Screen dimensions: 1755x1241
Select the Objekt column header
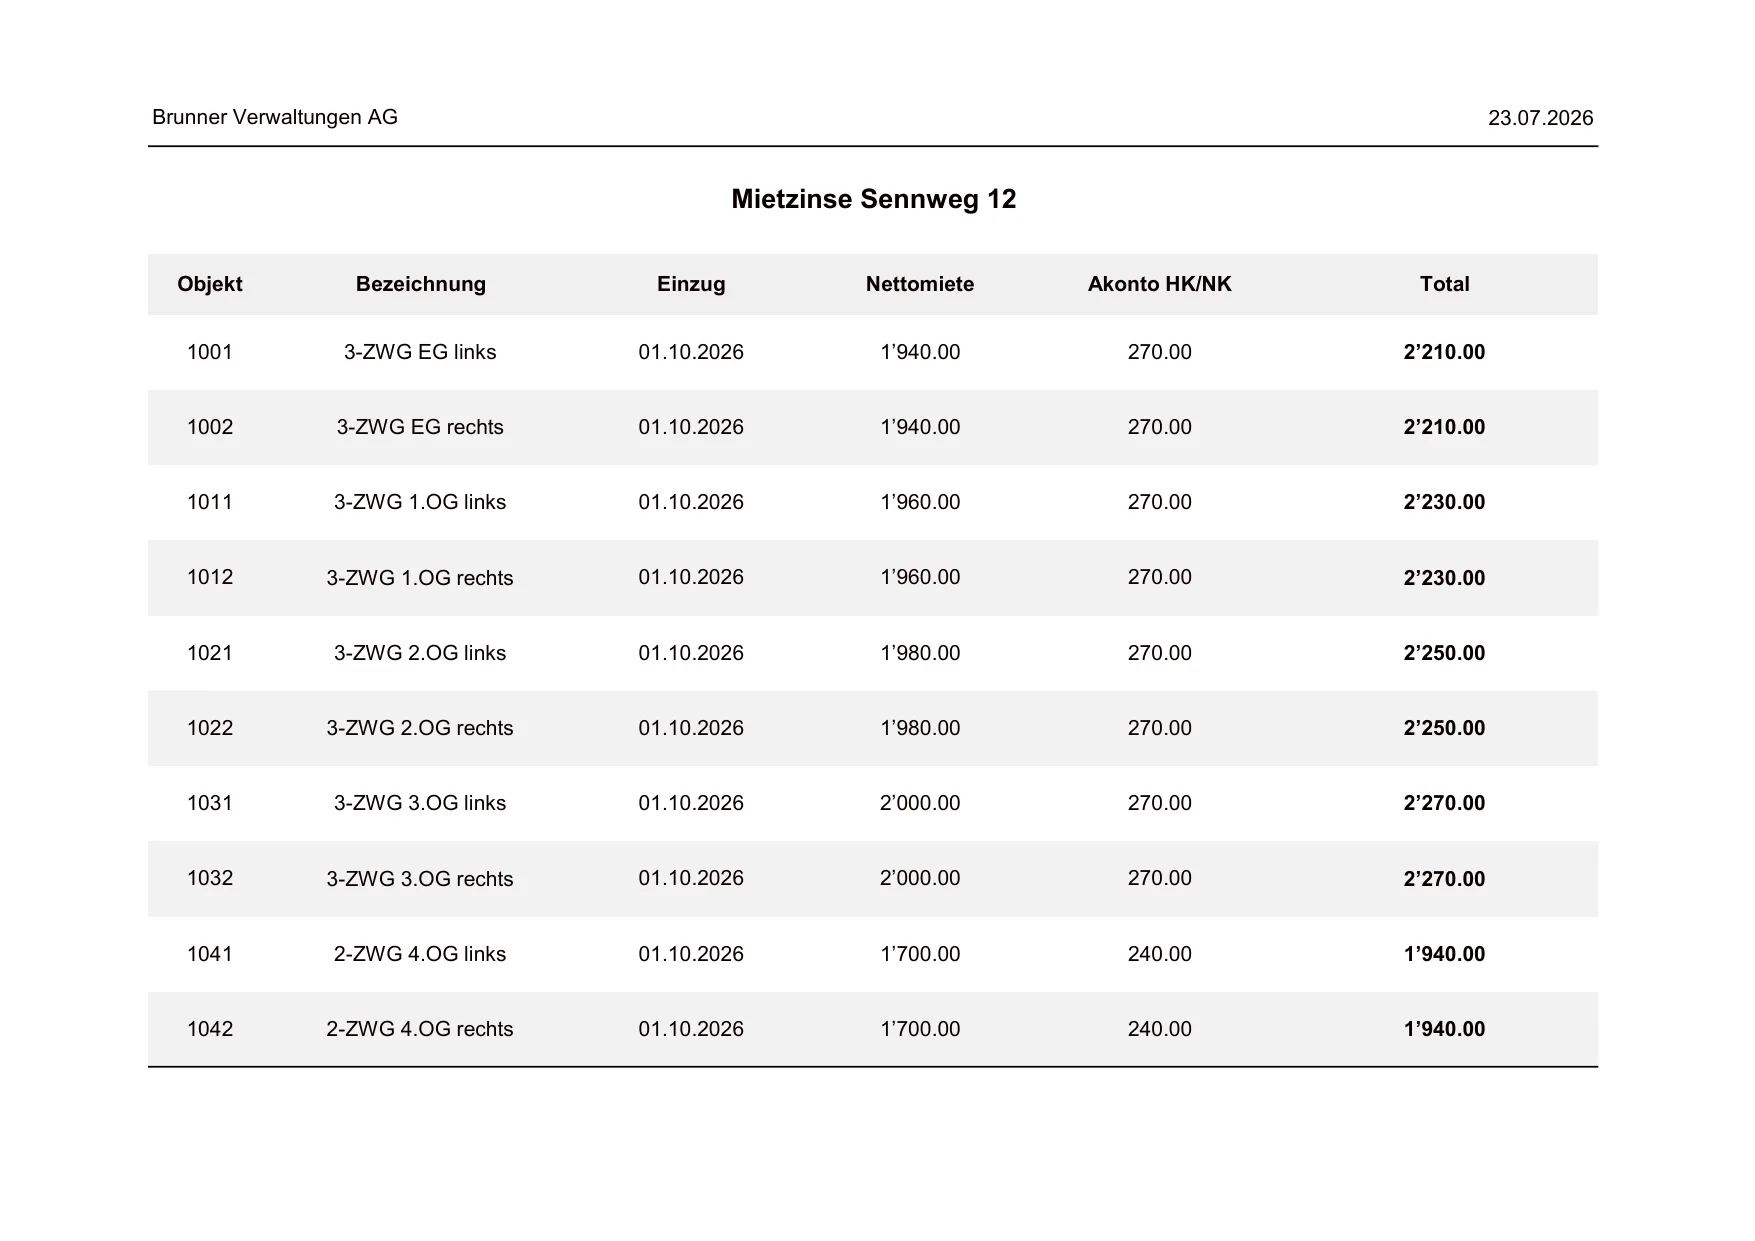pyautogui.click(x=210, y=284)
